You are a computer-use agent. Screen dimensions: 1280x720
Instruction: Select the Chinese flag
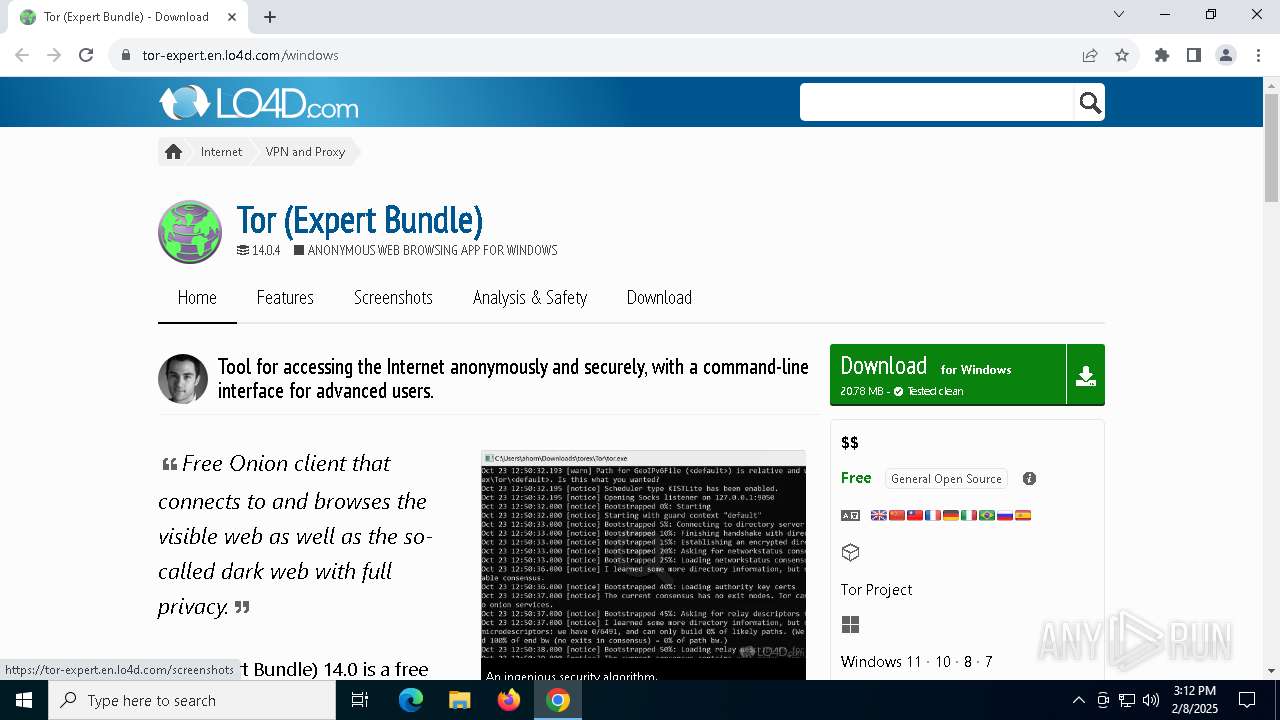pyautogui.click(x=897, y=515)
